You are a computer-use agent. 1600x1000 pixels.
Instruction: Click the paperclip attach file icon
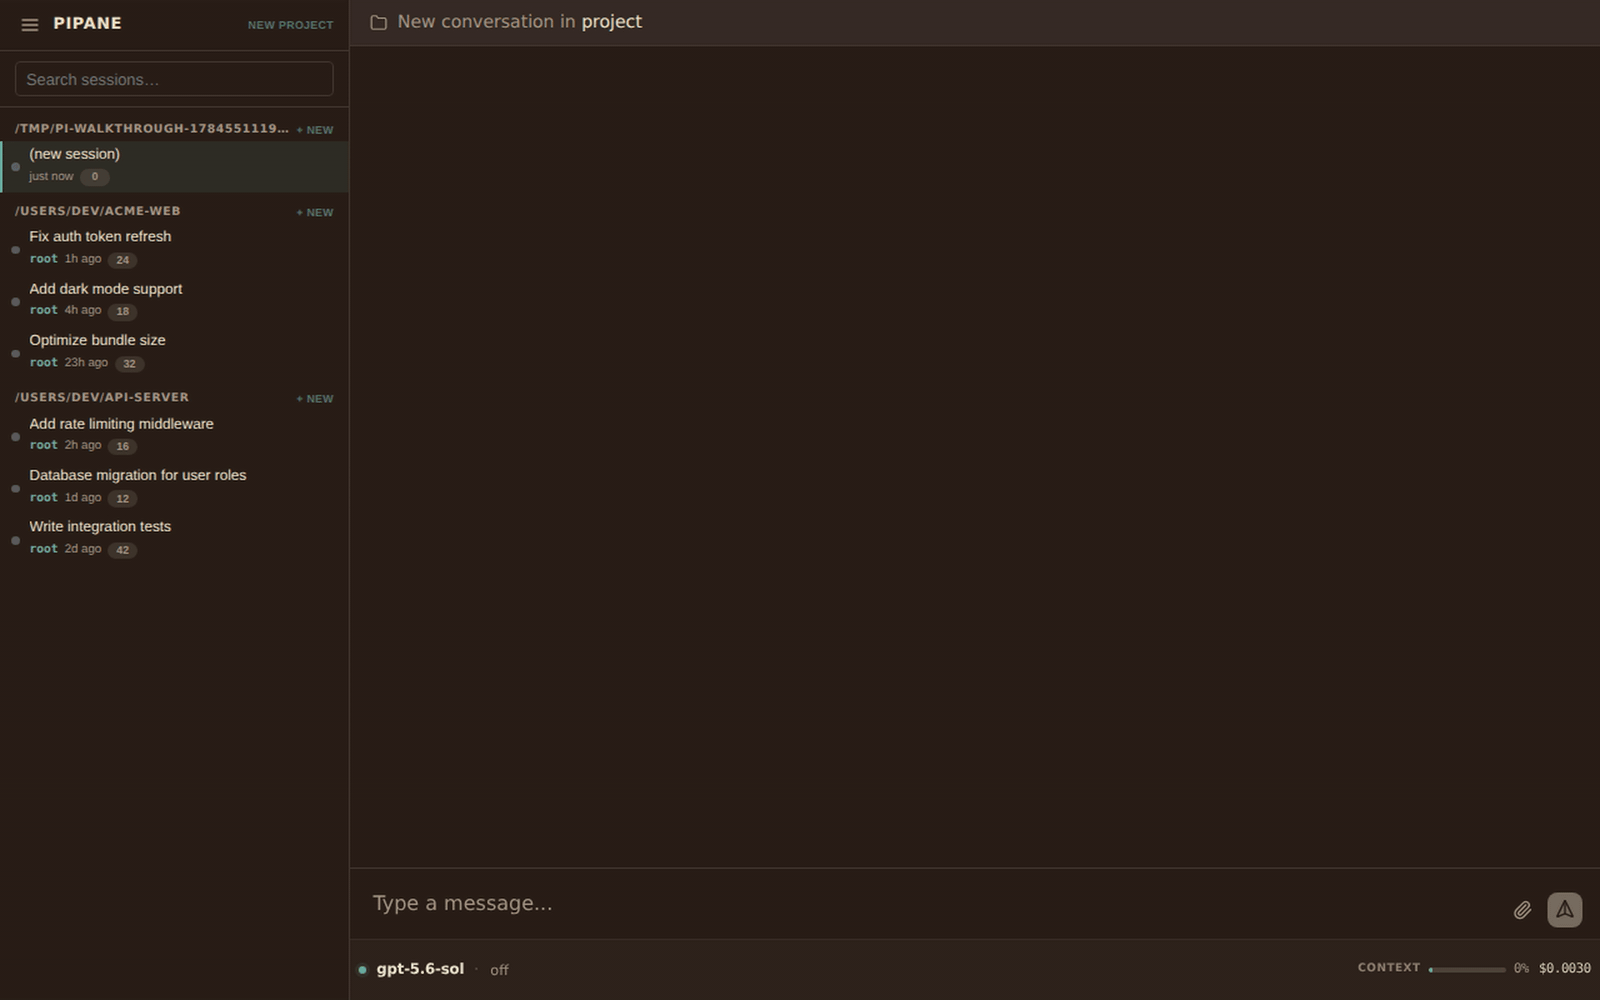pos(1522,910)
